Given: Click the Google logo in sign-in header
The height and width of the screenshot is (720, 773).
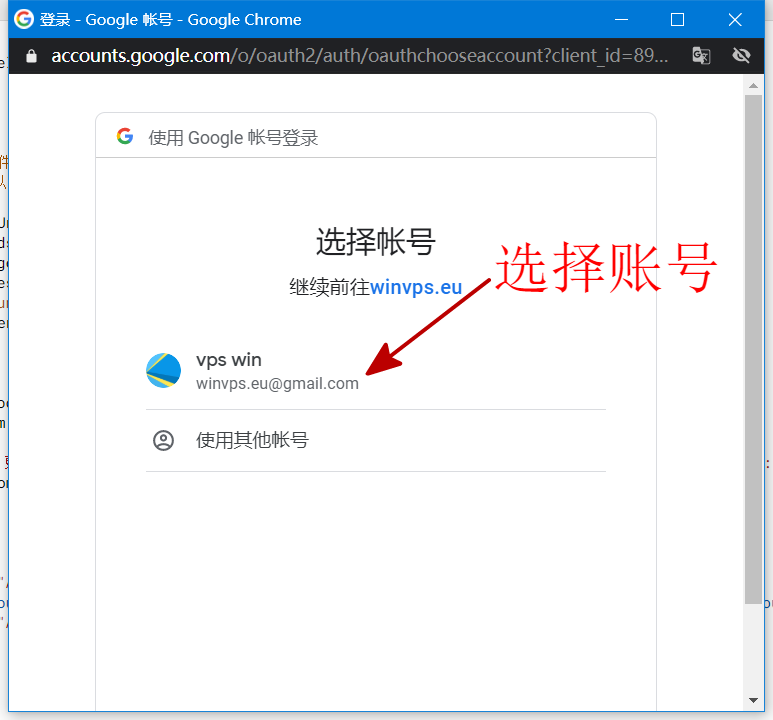Looking at the screenshot, I should [x=125, y=136].
